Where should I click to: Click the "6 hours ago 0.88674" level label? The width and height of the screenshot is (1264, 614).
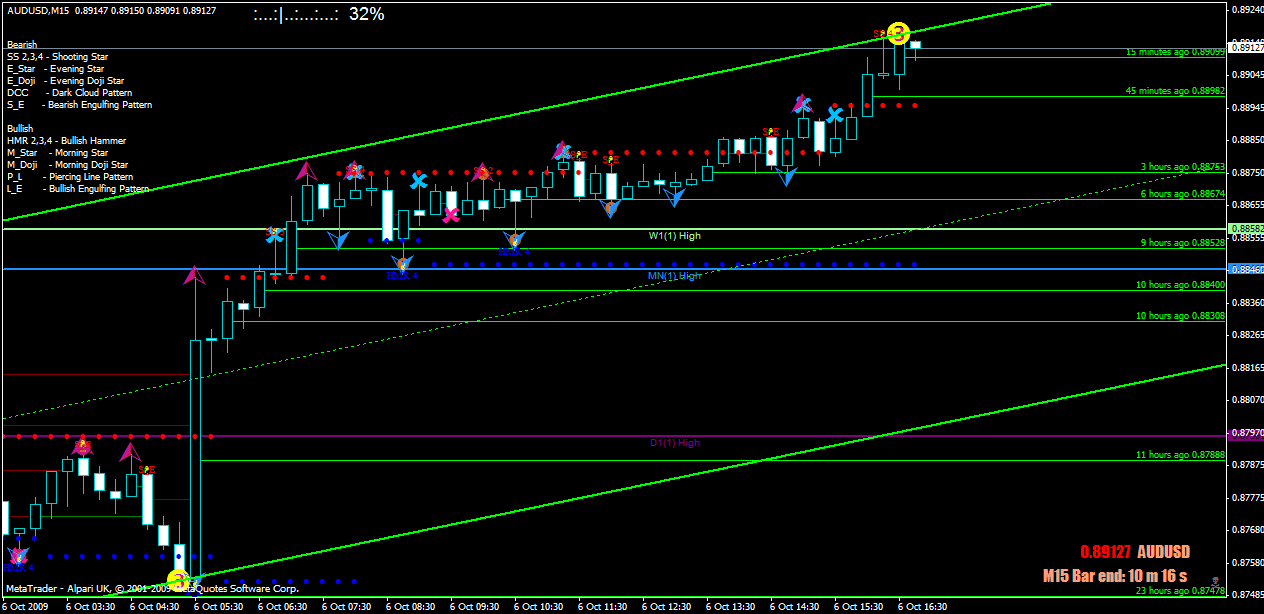(x=1183, y=194)
